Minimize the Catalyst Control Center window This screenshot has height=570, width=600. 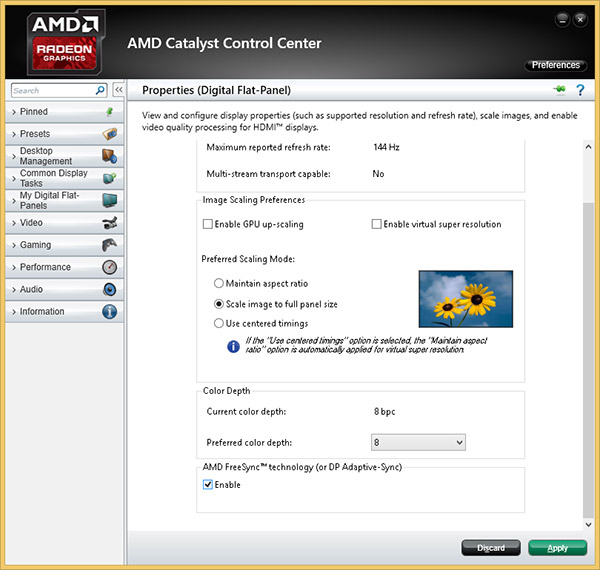coord(562,20)
